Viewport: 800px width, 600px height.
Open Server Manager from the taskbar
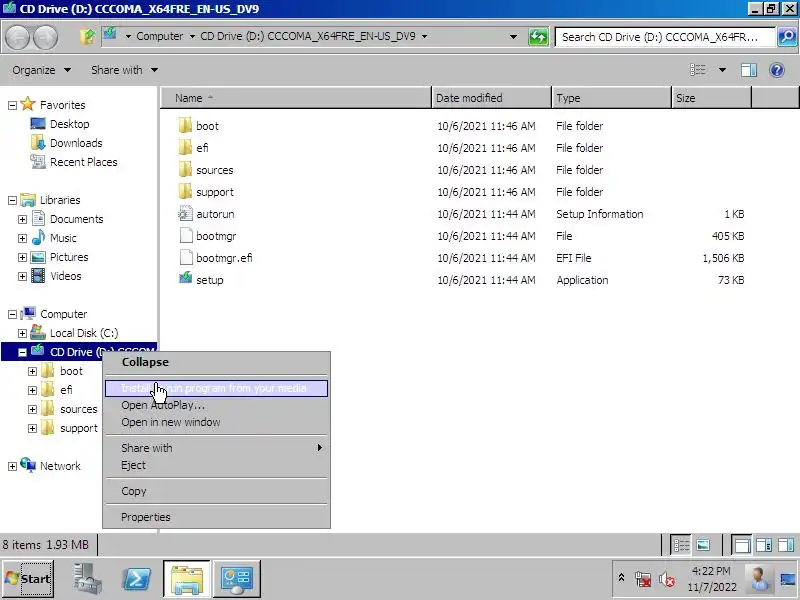pos(88,579)
